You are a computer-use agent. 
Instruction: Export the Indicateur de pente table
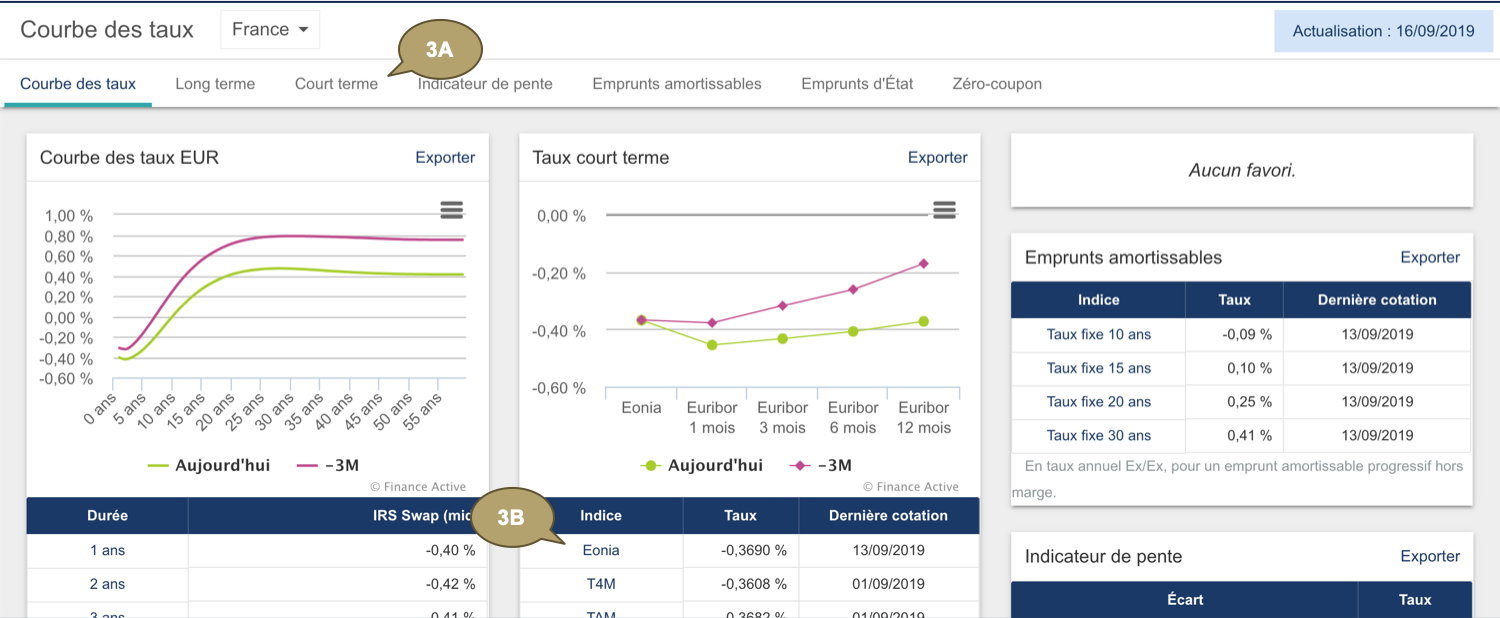click(1430, 556)
